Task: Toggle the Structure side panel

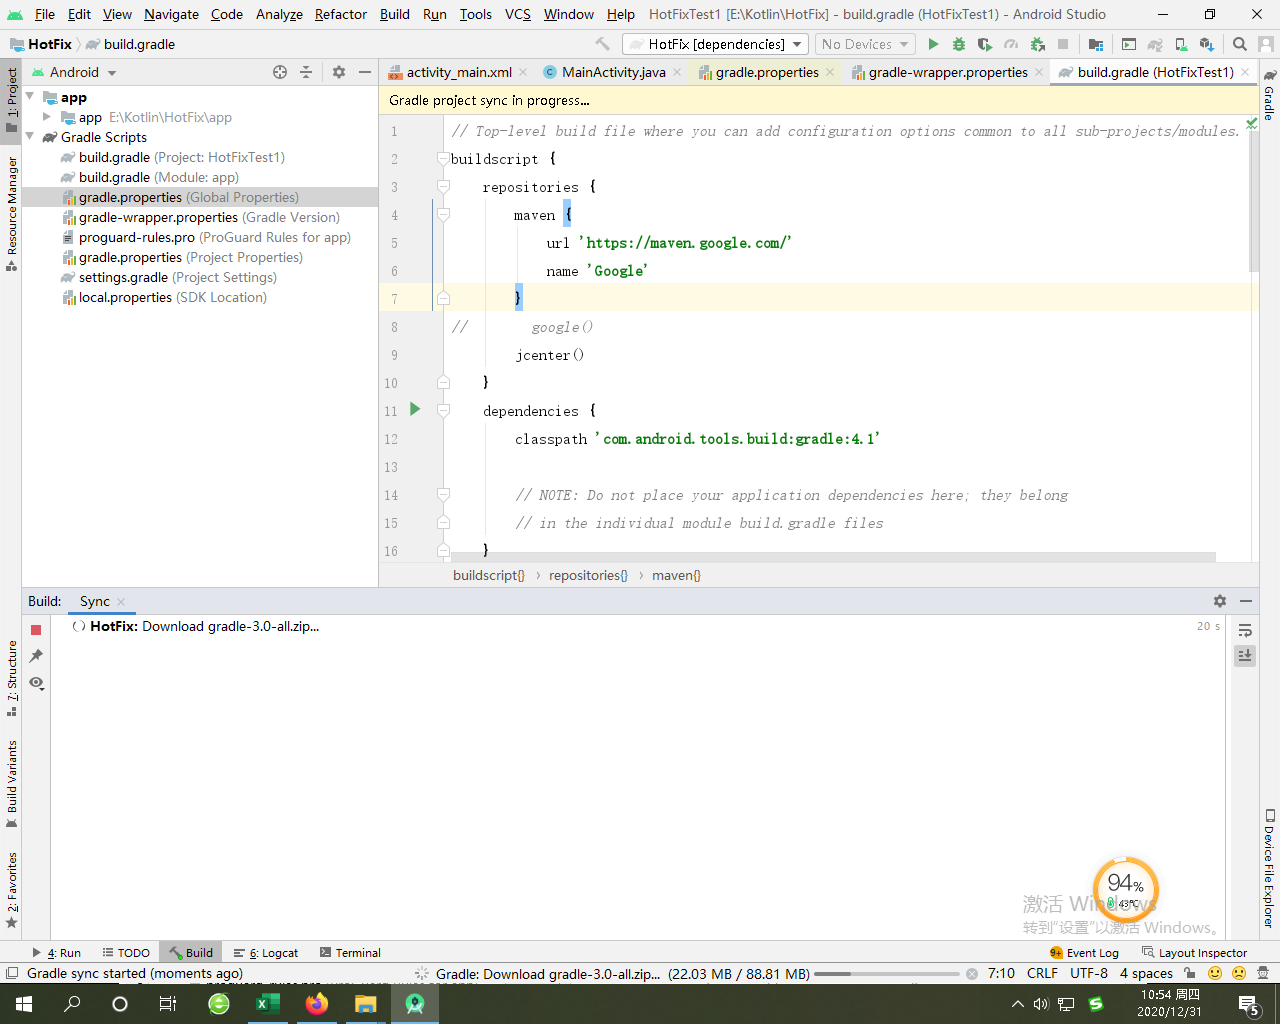Action: (11, 678)
